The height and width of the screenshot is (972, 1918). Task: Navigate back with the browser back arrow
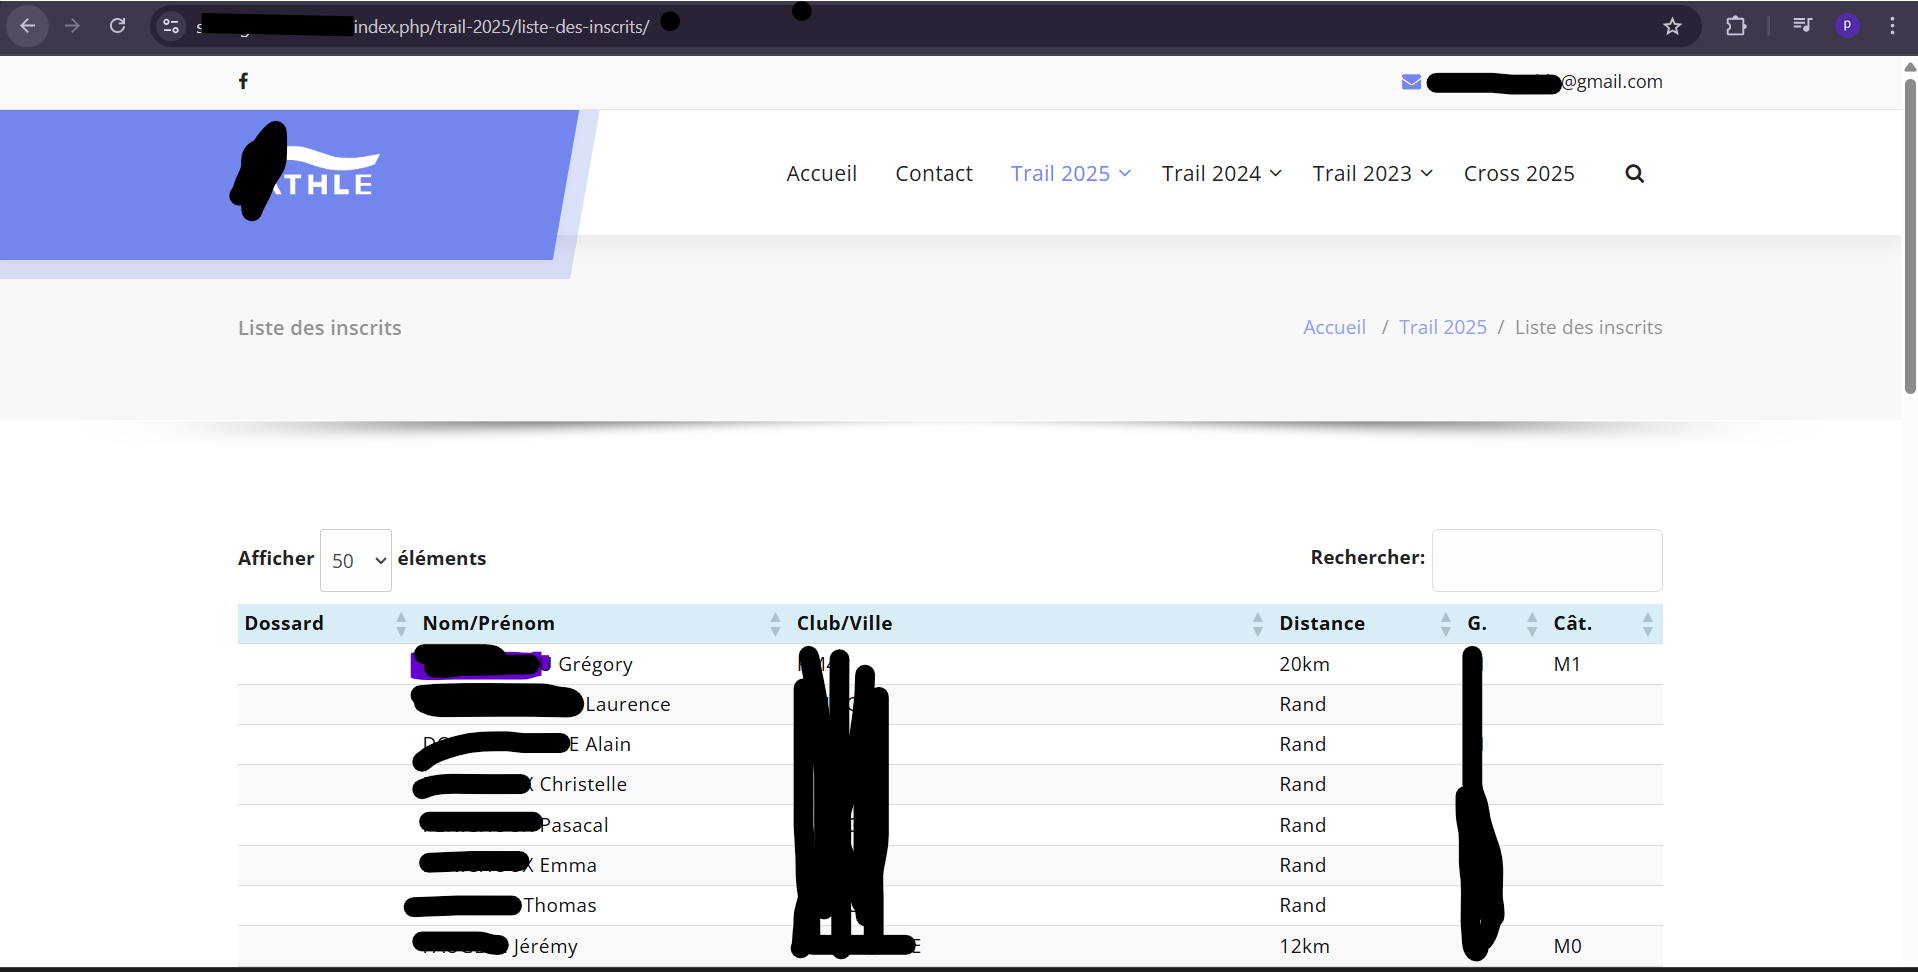[x=27, y=25]
